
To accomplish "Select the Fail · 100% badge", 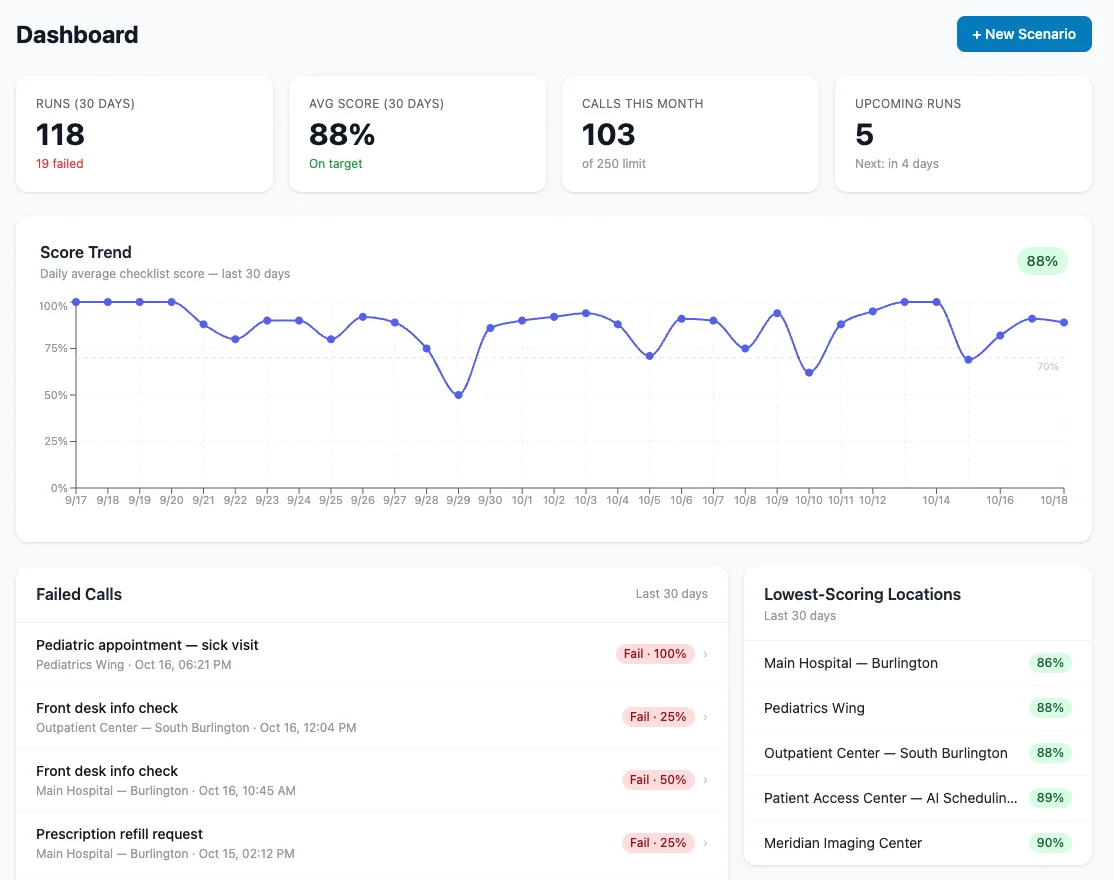I will pyautogui.click(x=654, y=654).
